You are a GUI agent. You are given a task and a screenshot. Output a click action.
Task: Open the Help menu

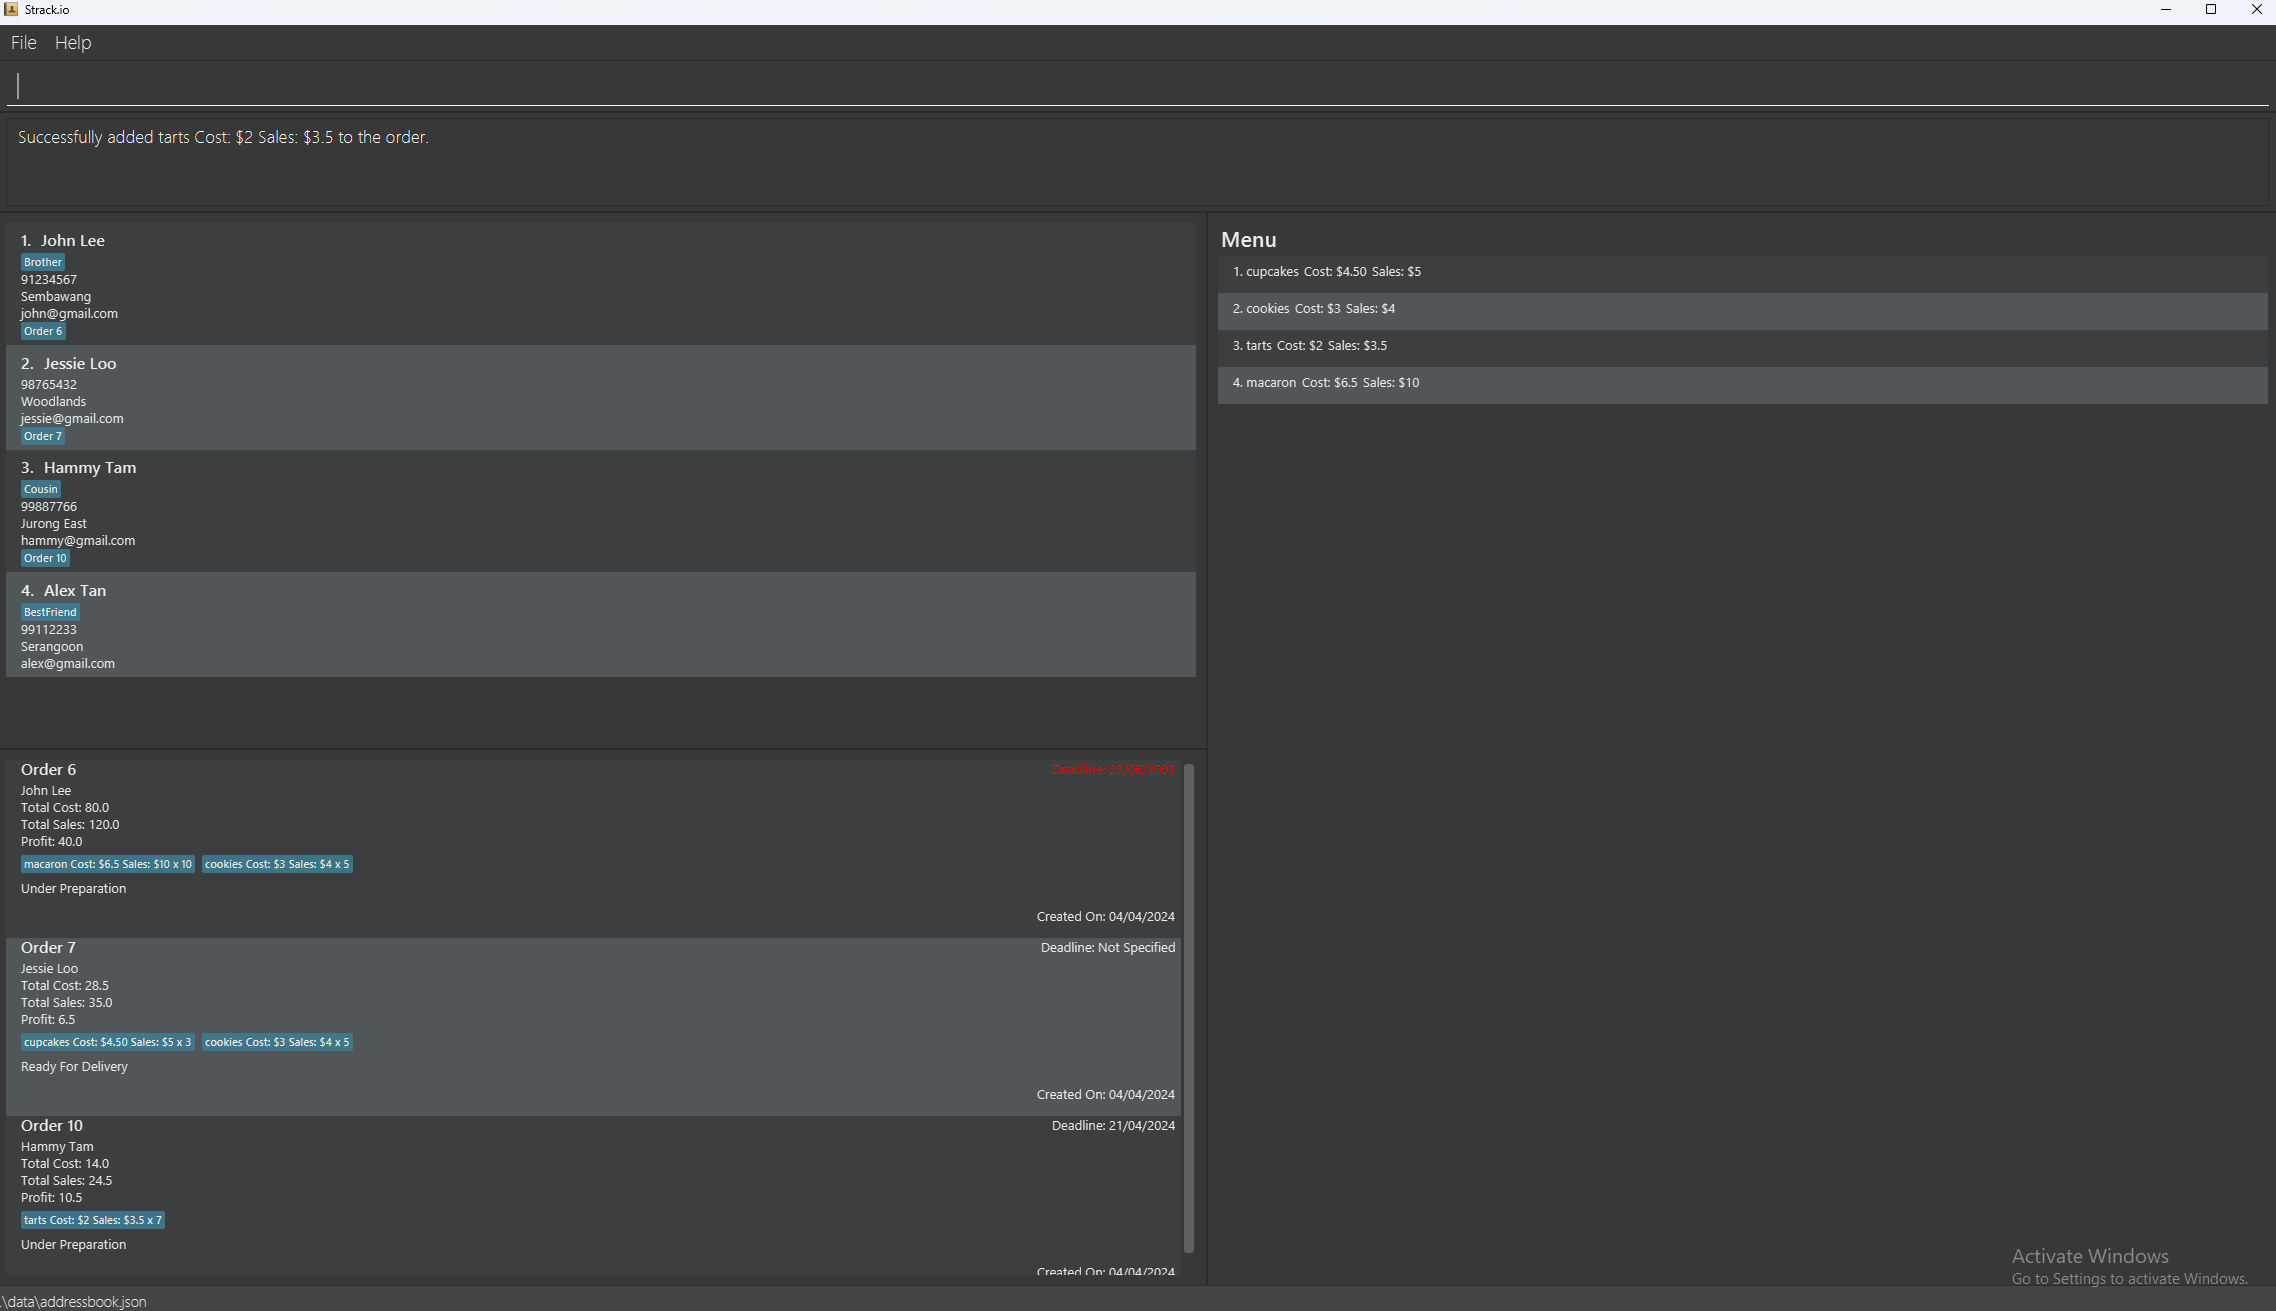73,43
